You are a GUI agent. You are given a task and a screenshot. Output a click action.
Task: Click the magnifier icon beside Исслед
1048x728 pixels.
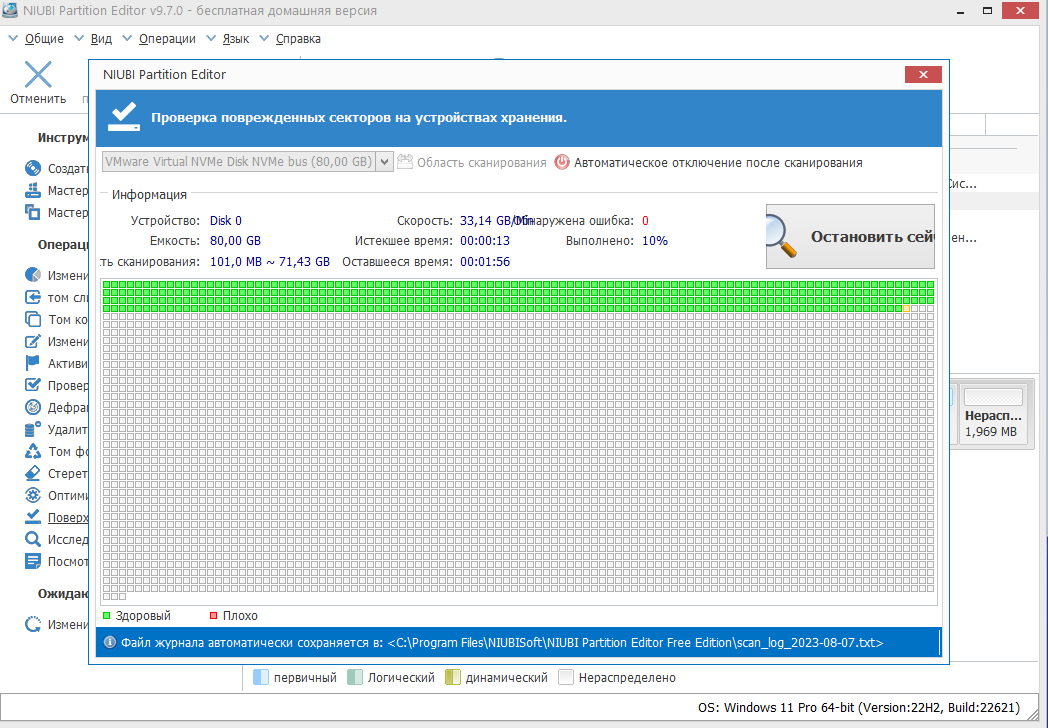(33, 539)
